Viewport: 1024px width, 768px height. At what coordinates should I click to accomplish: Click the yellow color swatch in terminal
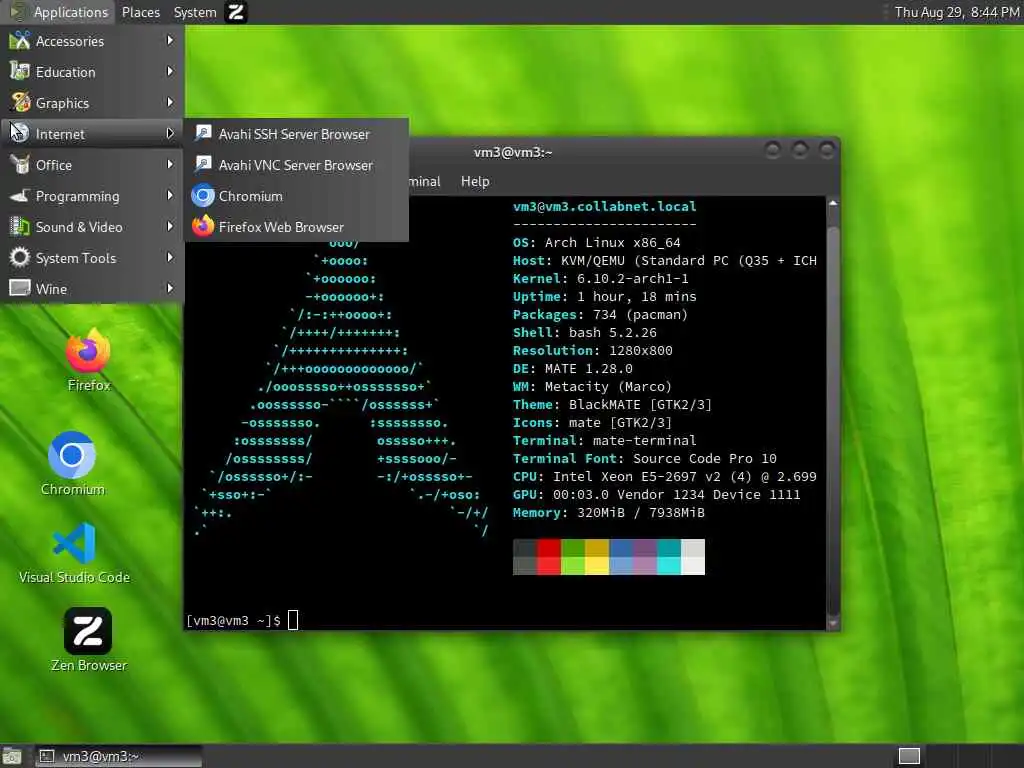(597, 557)
